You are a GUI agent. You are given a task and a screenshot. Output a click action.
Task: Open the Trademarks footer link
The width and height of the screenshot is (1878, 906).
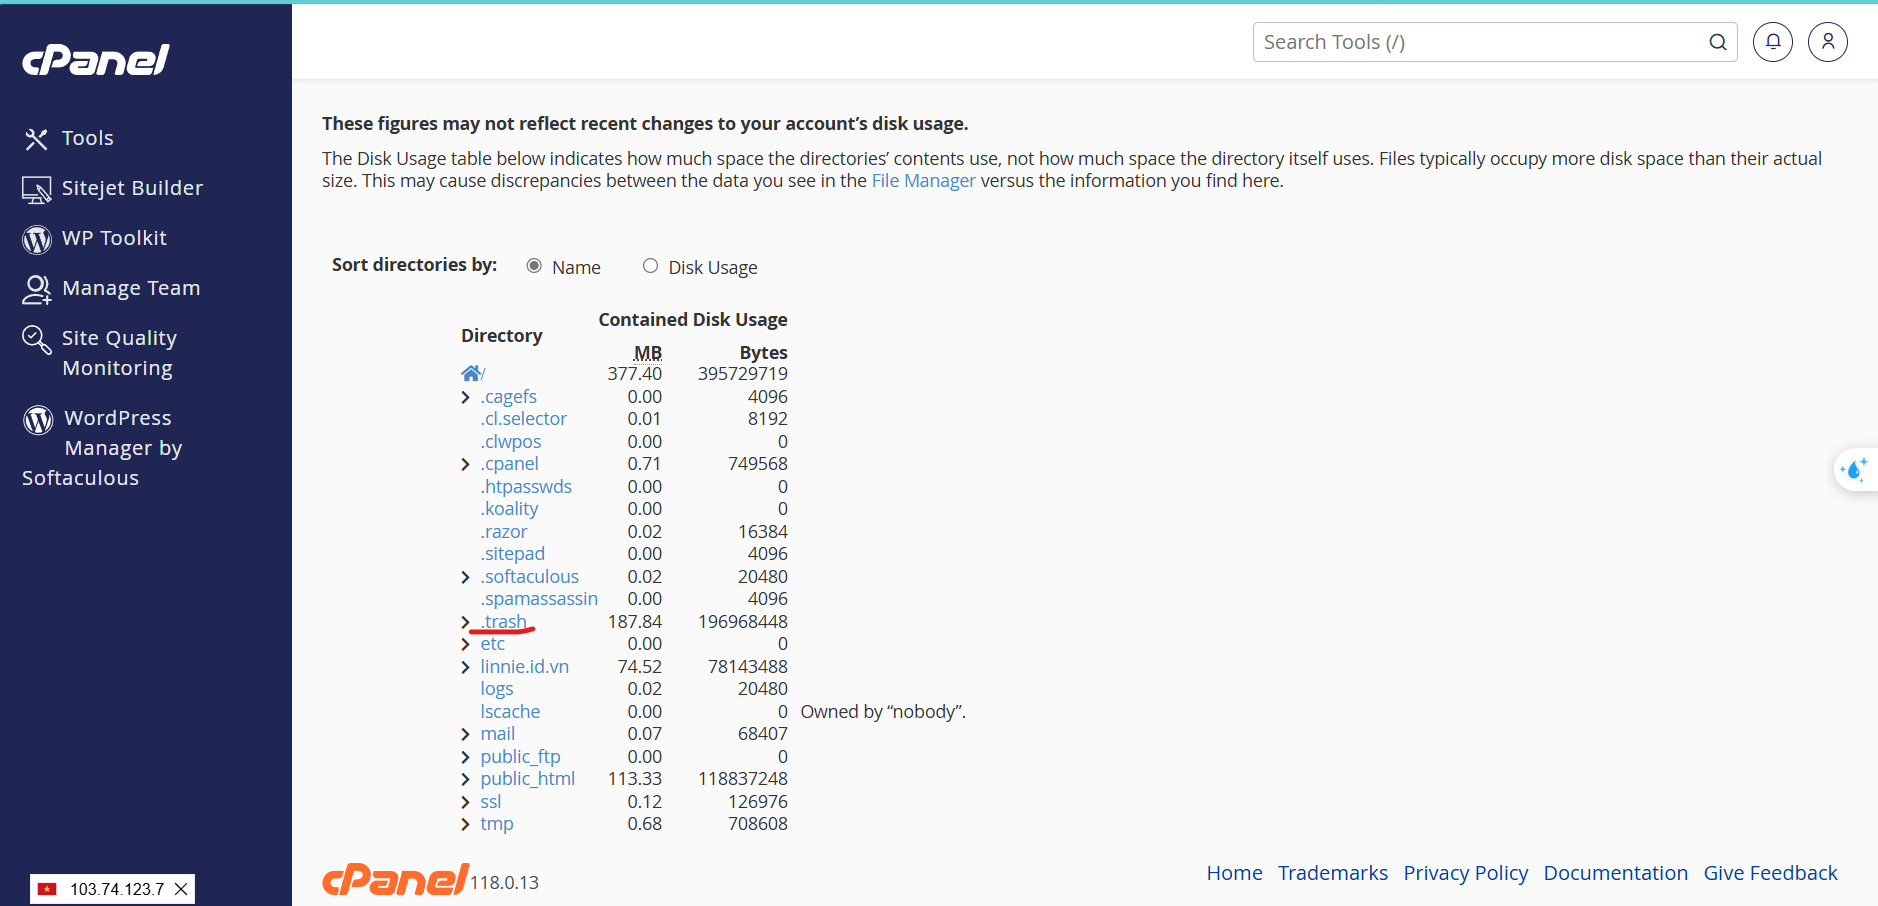click(x=1332, y=873)
